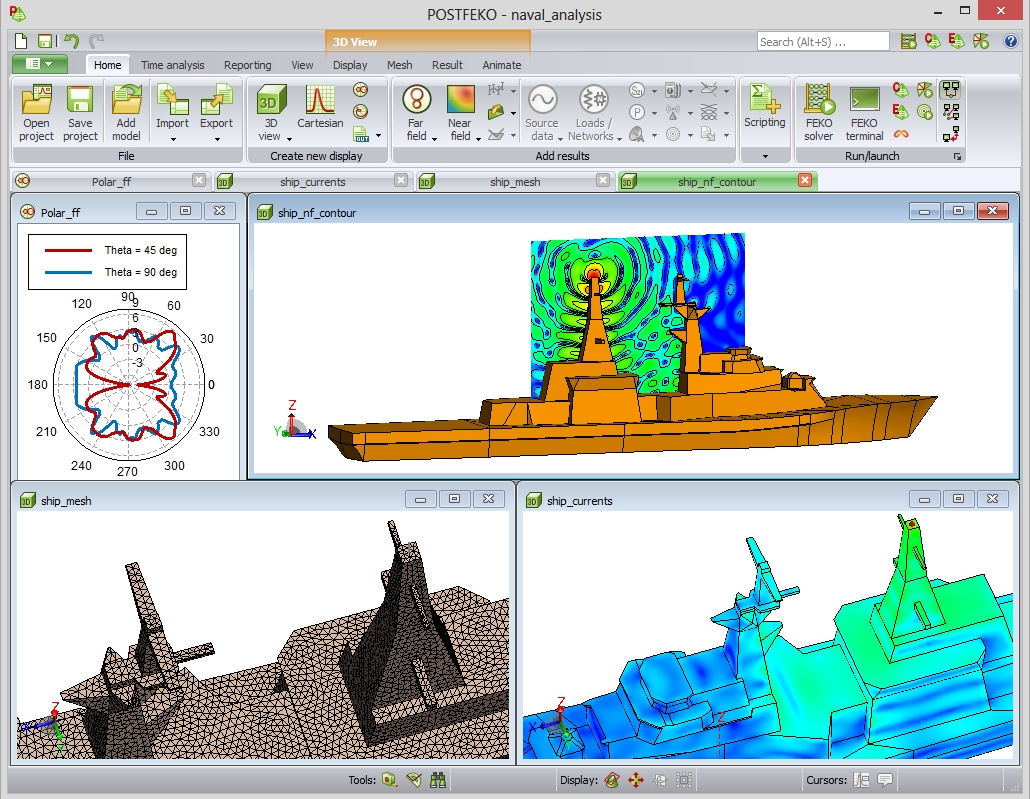Click the orange infinity icon in Run/launch

(901, 134)
